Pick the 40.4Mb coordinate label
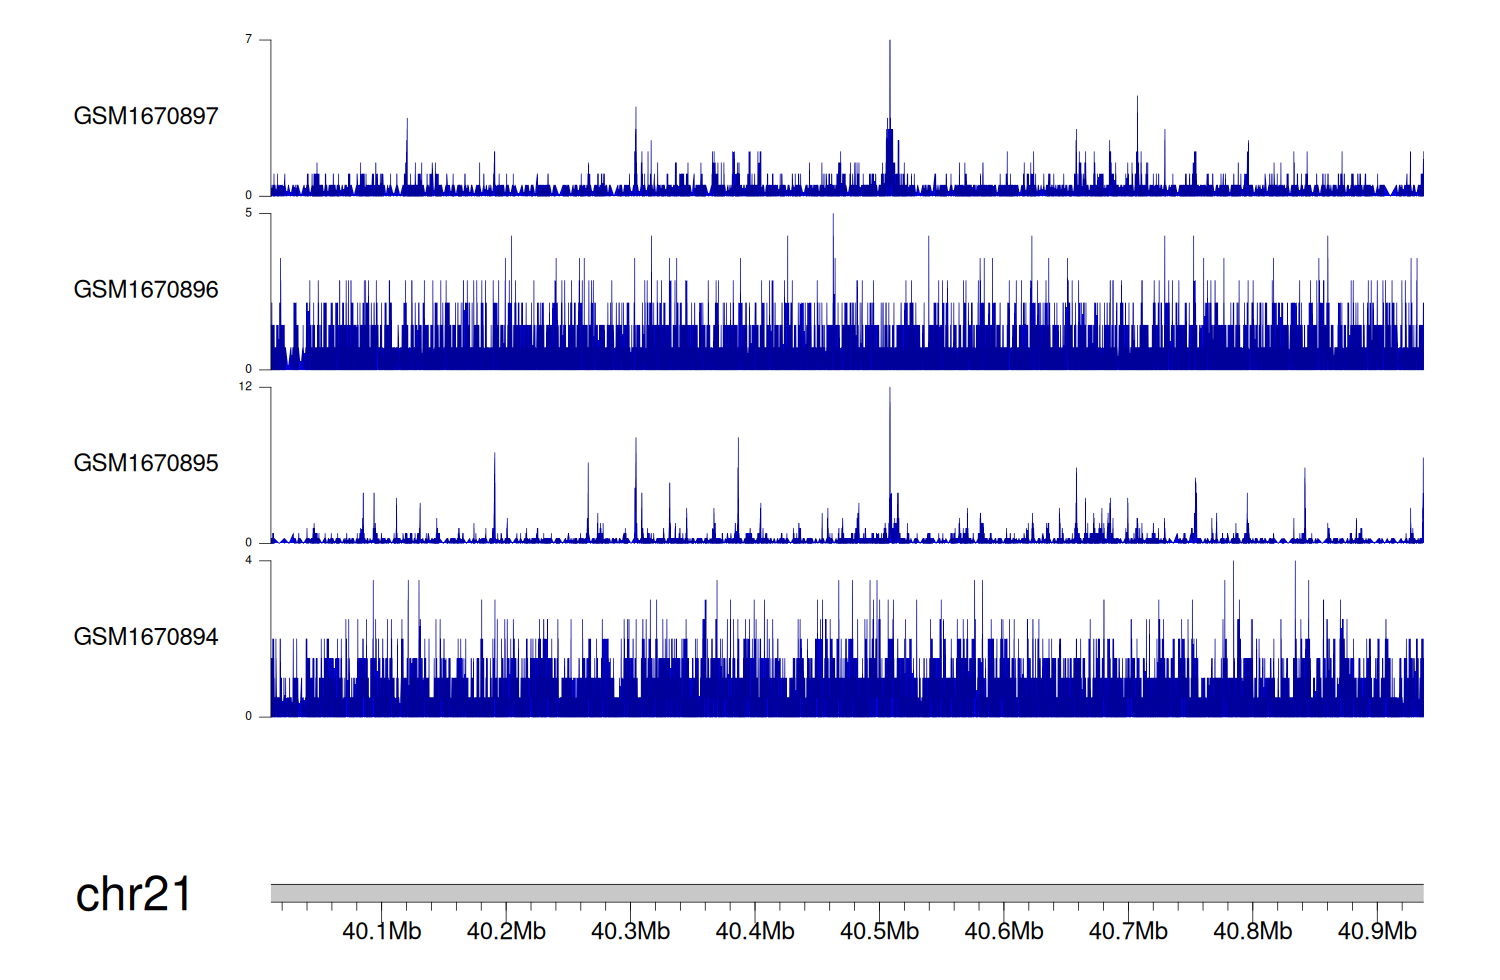The image size is (1500, 980). pyautogui.click(x=755, y=932)
